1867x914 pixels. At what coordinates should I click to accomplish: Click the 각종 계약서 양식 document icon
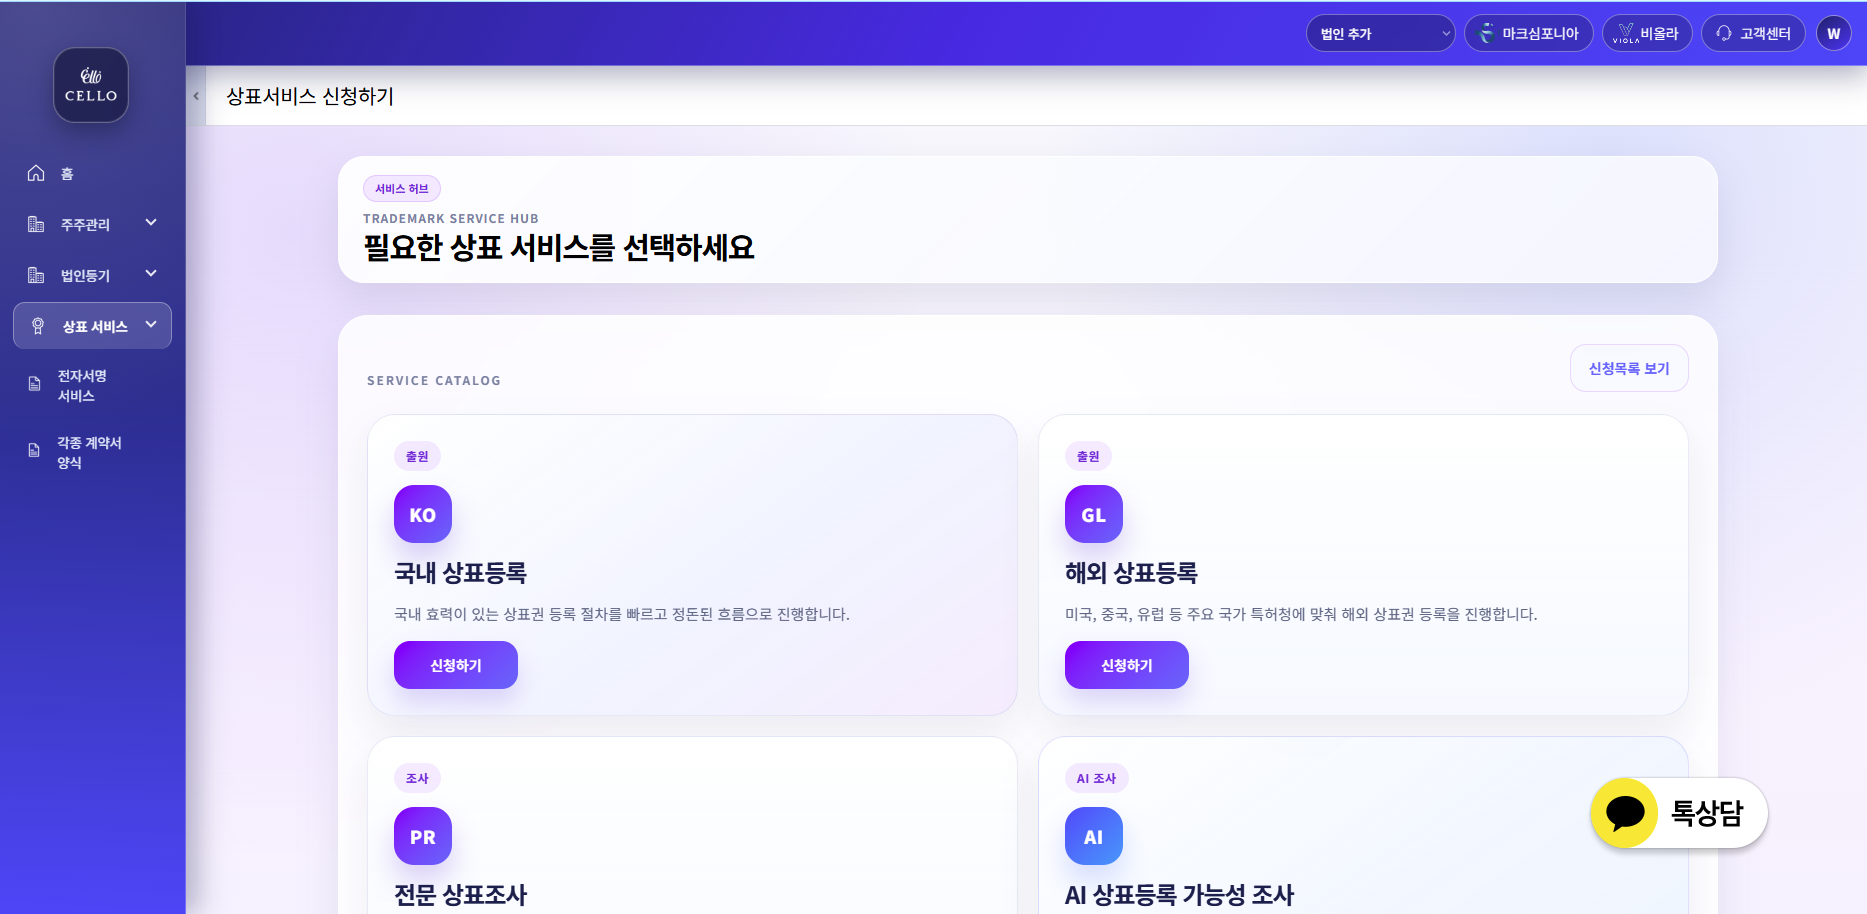point(34,451)
